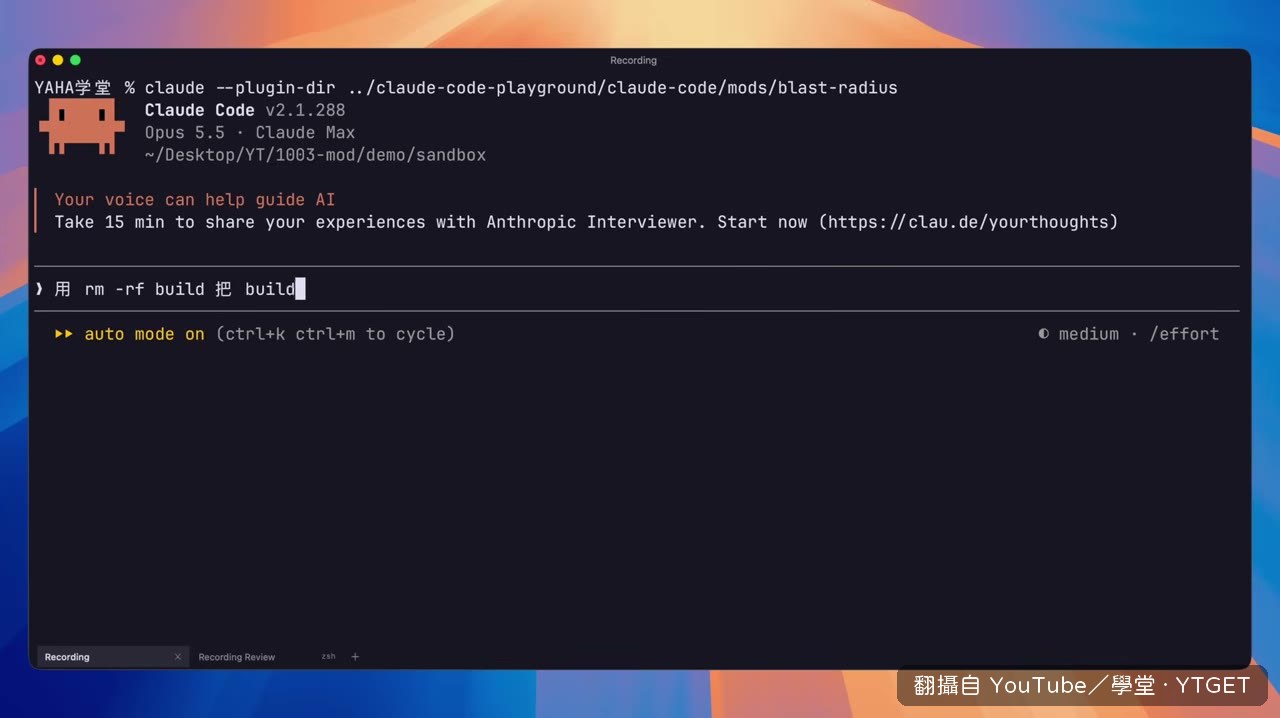This screenshot has width=1280, height=718.
Task: Click the 'claude --plugin-dir' command line
Action: [521, 88]
